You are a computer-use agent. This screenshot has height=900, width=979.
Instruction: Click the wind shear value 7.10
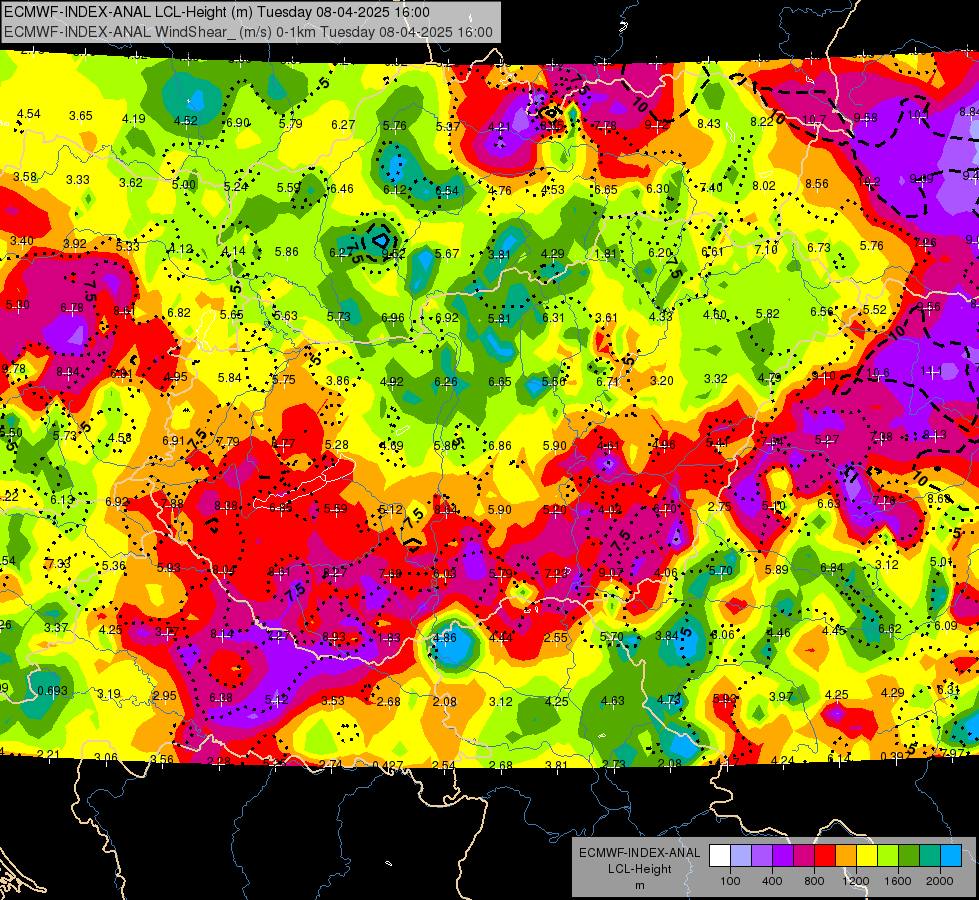(x=766, y=250)
